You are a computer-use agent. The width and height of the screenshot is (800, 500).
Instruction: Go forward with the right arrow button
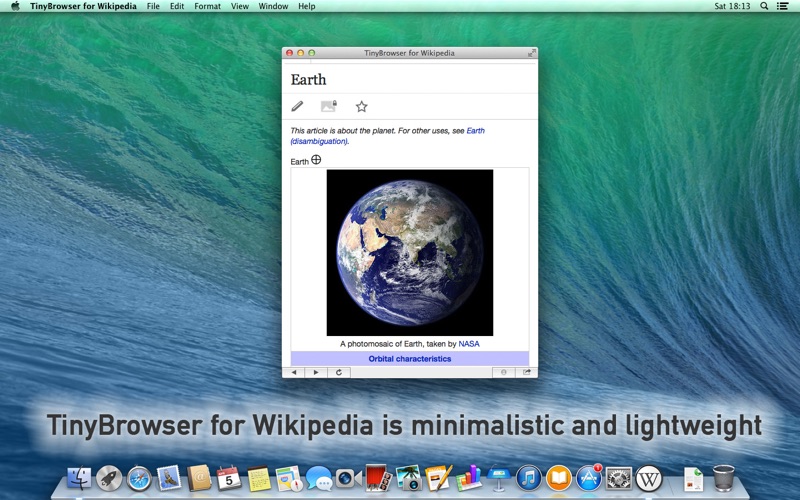(x=316, y=372)
